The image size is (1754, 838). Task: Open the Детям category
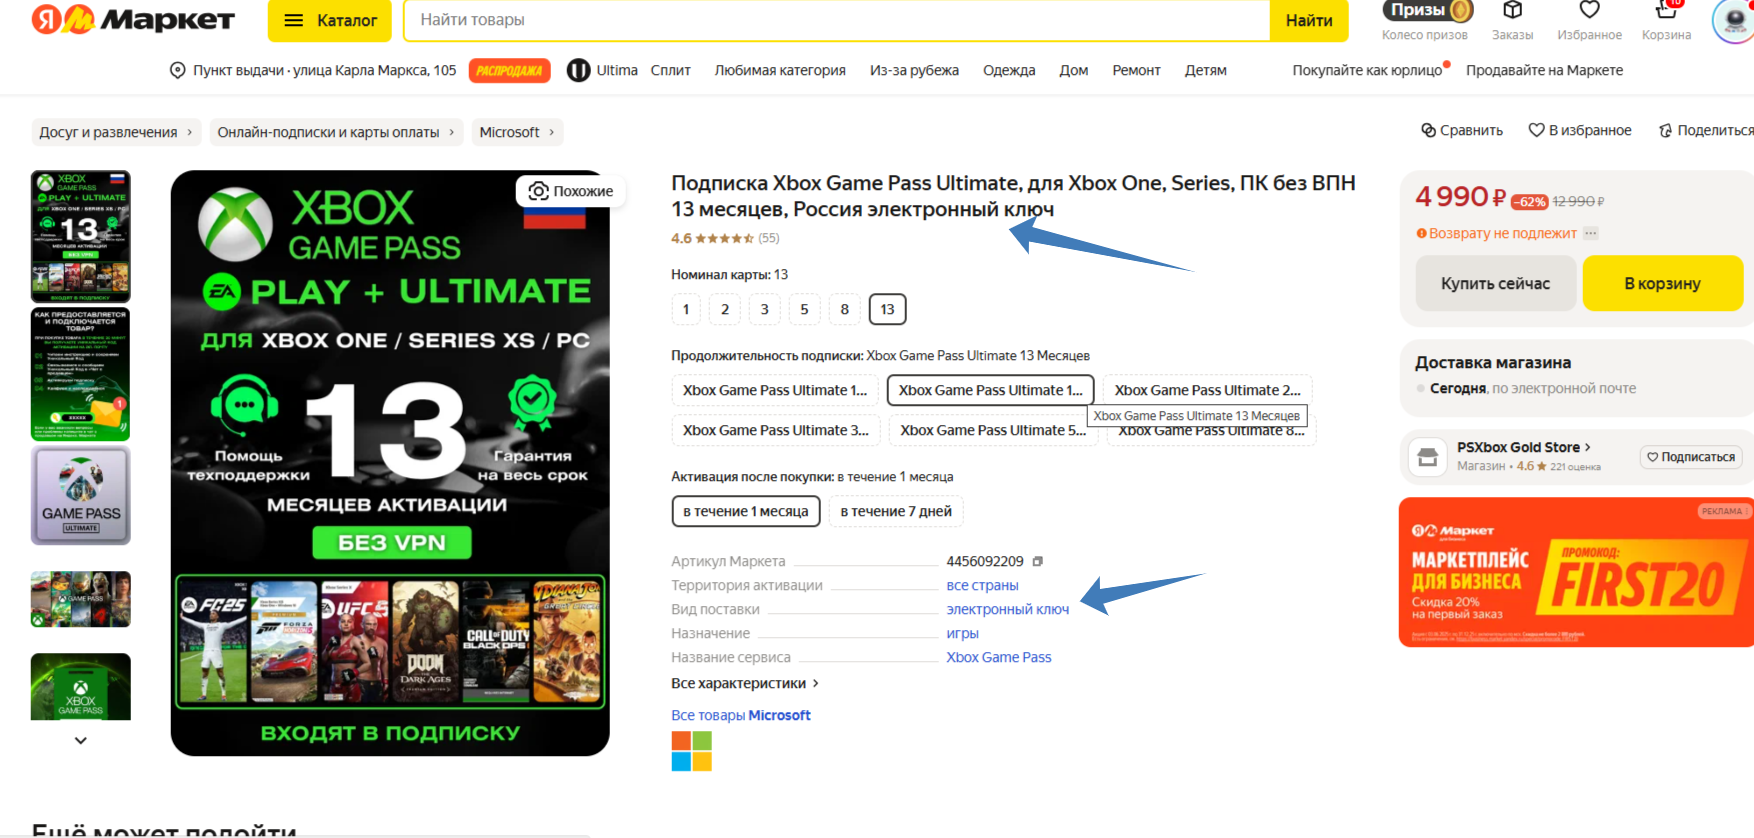1205,70
